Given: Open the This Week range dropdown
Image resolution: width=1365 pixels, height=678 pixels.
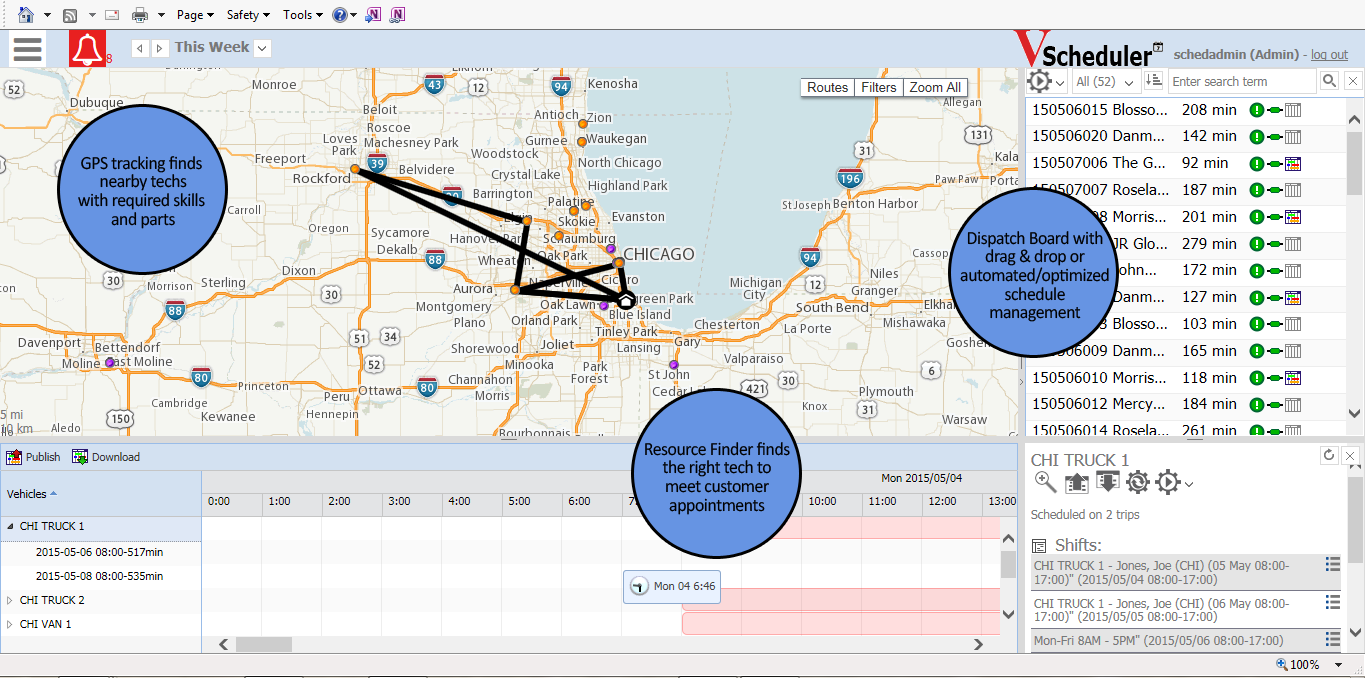Looking at the screenshot, I should pyautogui.click(x=262, y=48).
